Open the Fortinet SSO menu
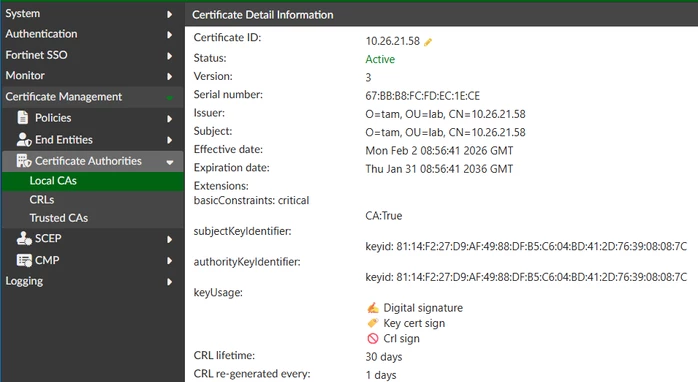The width and height of the screenshot is (698, 382). [x=92, y=55]
